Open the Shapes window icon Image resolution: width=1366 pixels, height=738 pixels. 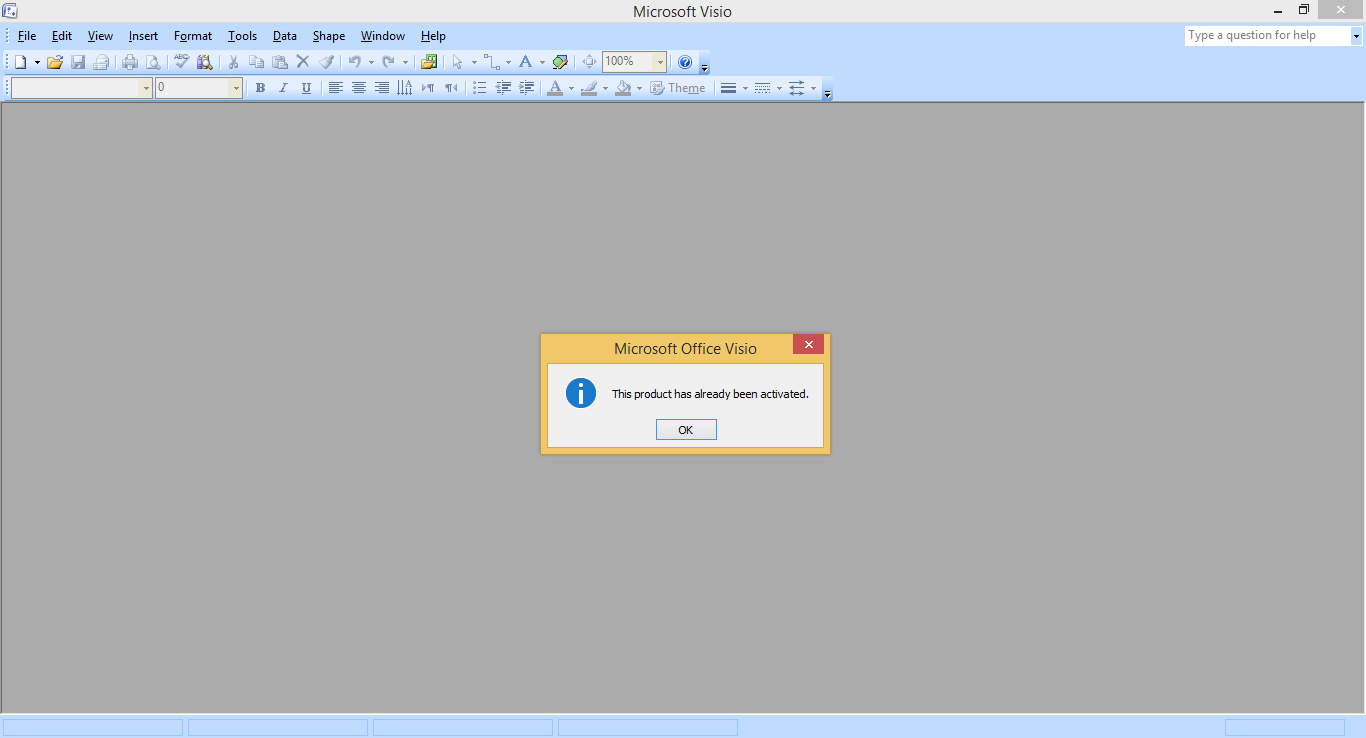429,62
